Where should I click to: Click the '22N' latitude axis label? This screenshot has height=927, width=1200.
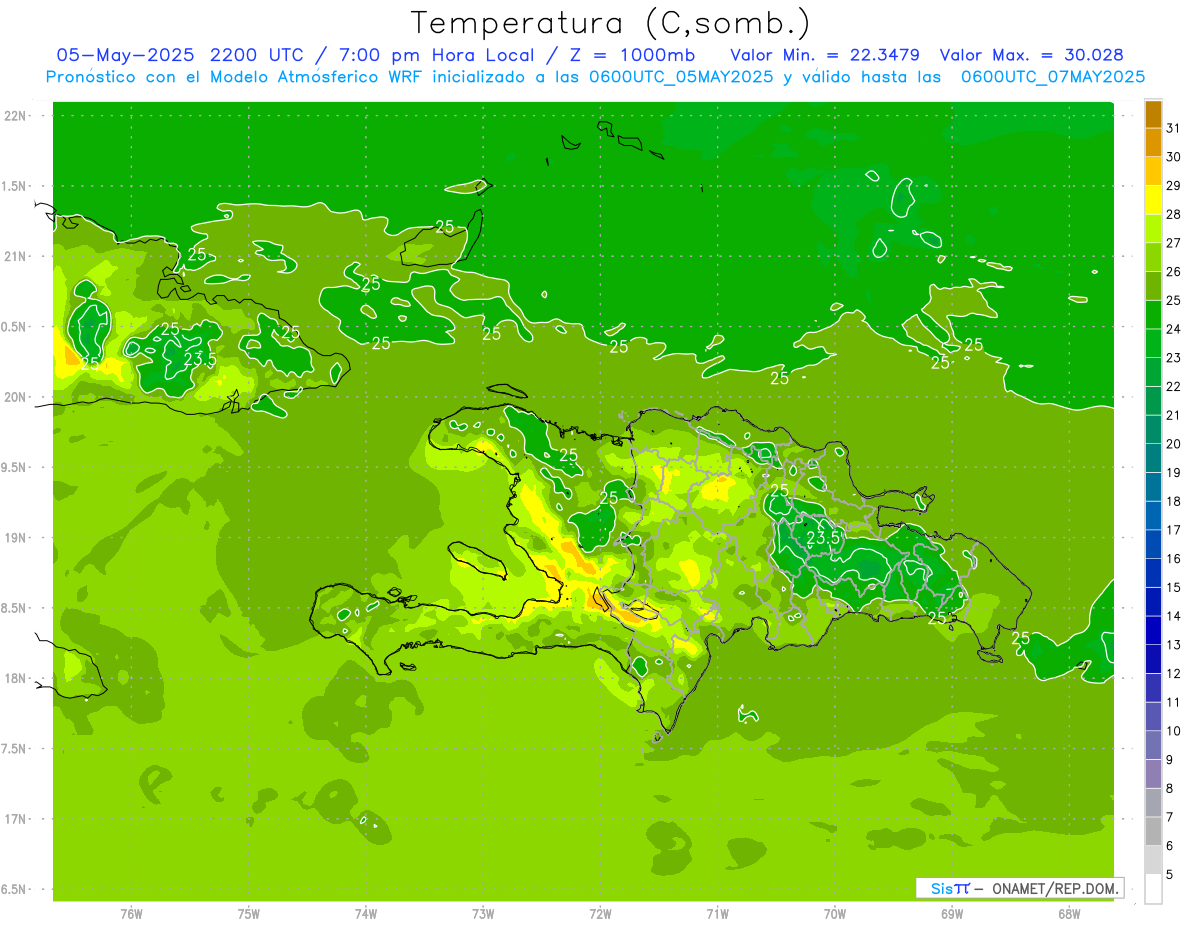click(16, 116)
